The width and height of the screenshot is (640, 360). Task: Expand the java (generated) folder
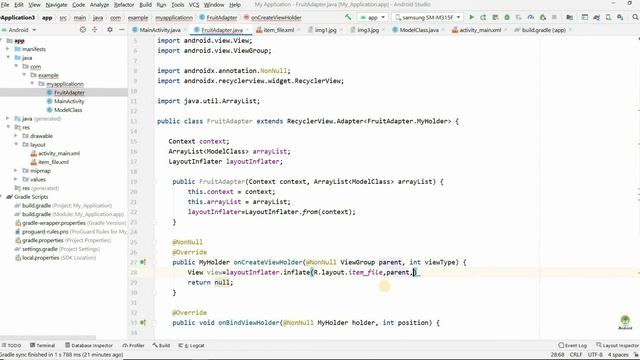coord(8,118)
